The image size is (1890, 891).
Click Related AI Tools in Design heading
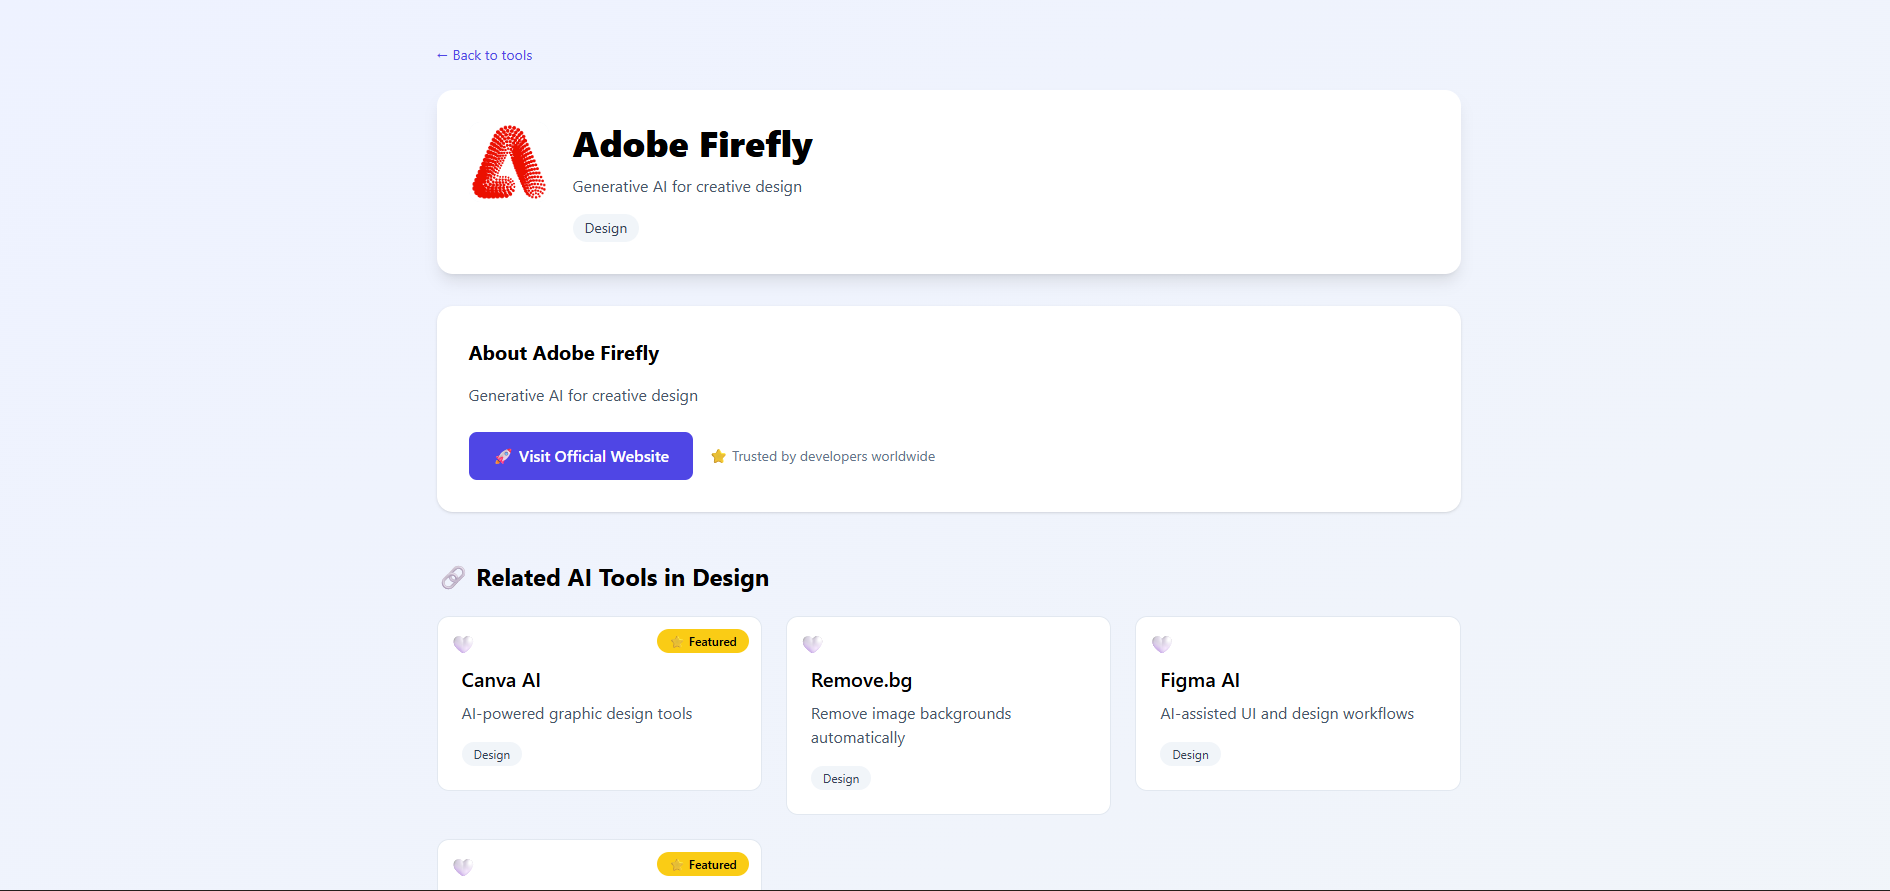tap(623, 578)
